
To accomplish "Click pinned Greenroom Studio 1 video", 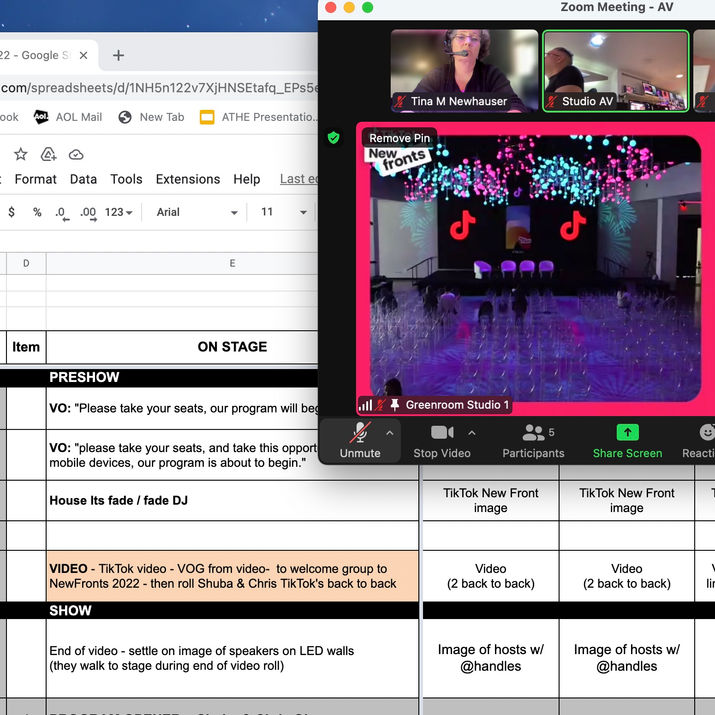I will pos(535,269).
